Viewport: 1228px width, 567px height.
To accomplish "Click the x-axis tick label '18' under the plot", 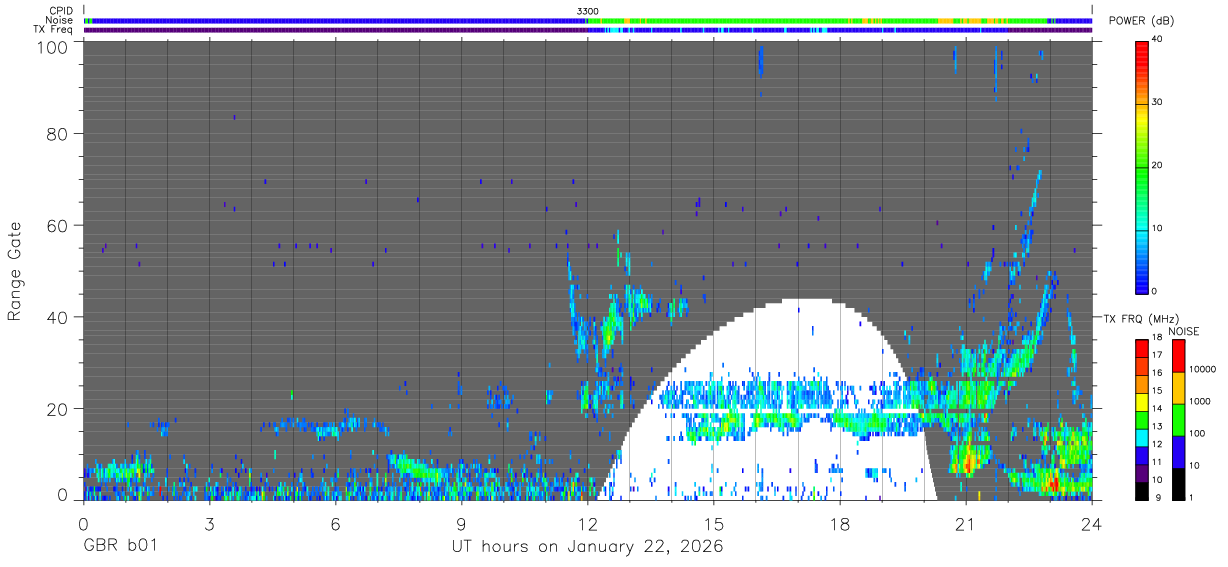I will [x=839, y=523].
